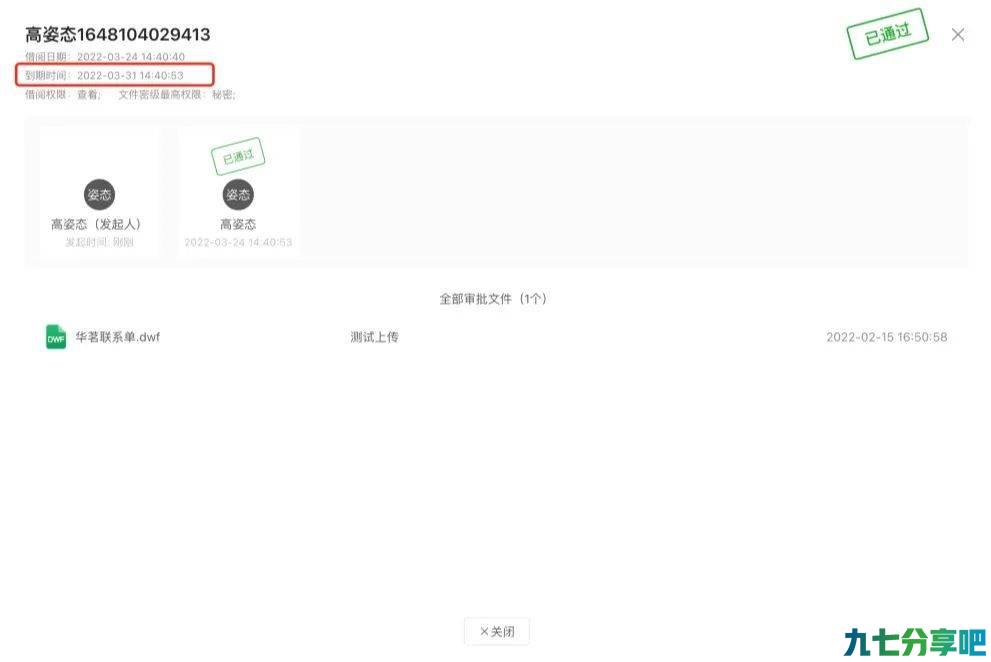Click the approver name 高姿态 below the avatar

coord(238,224)
